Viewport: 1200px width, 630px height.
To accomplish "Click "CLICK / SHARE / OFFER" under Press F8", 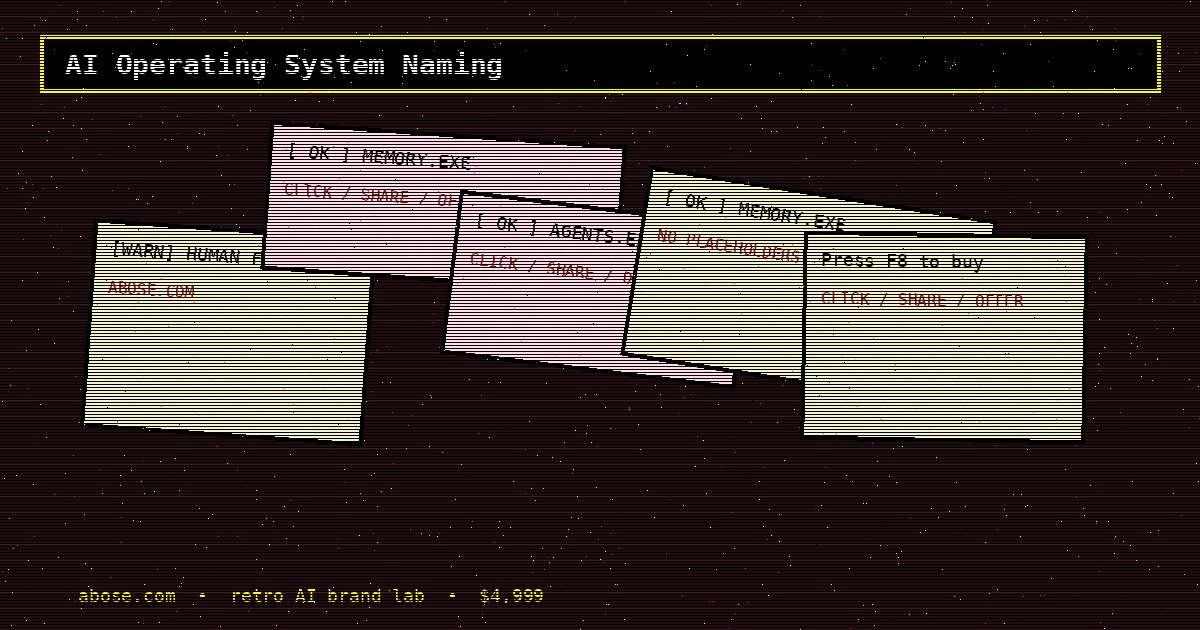I will click(922, 299).
